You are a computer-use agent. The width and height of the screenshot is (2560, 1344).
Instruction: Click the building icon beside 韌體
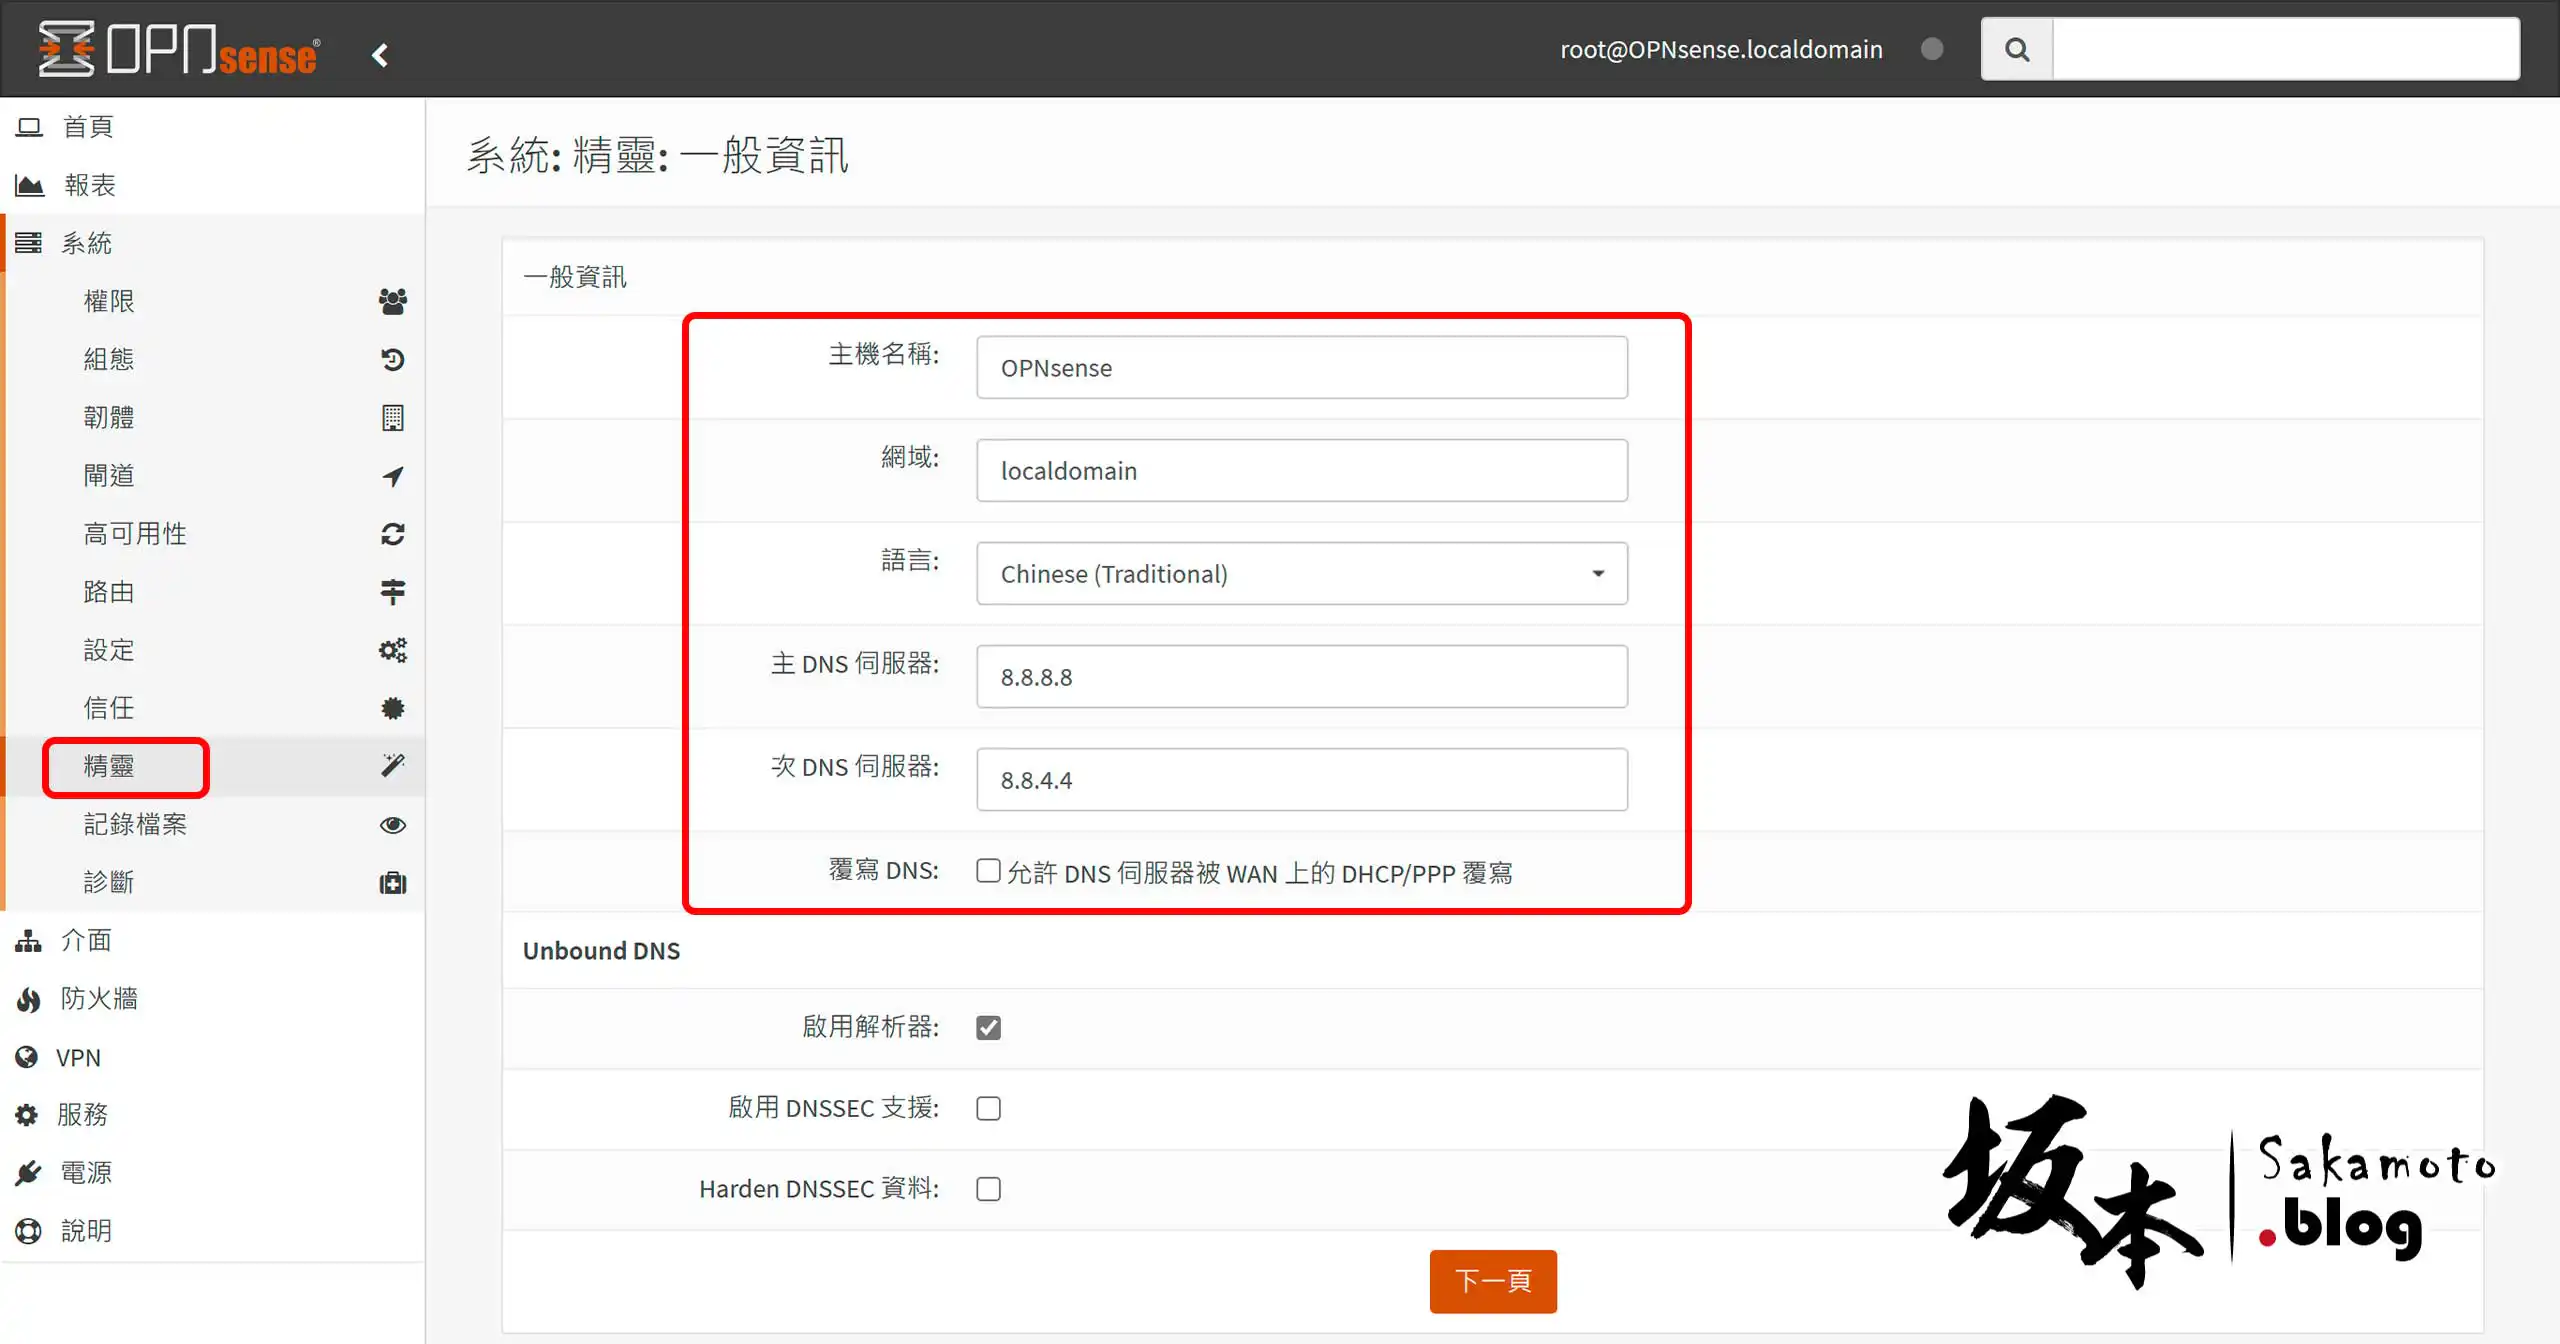pos(392,417)
